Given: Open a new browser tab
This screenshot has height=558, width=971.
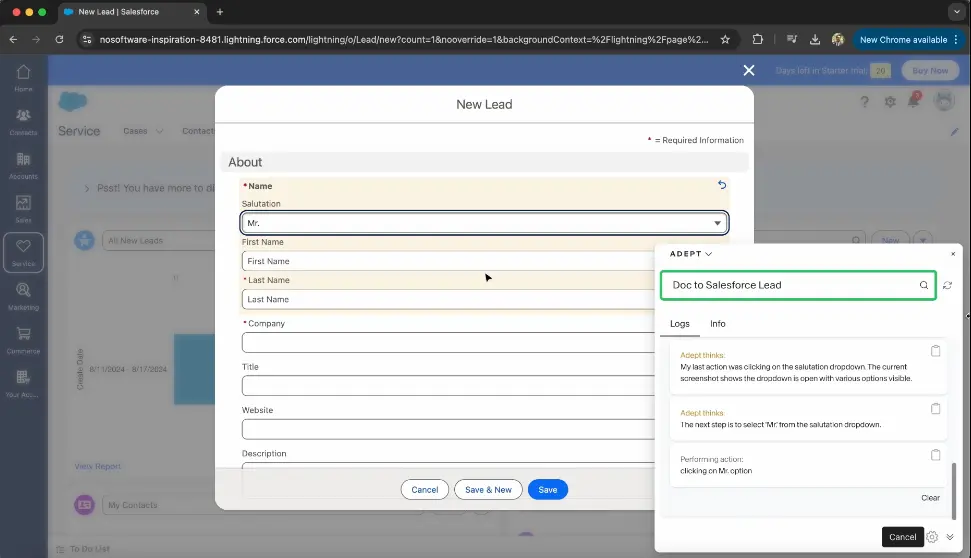Looking at the screenshot, I should [x=220, y=12].
